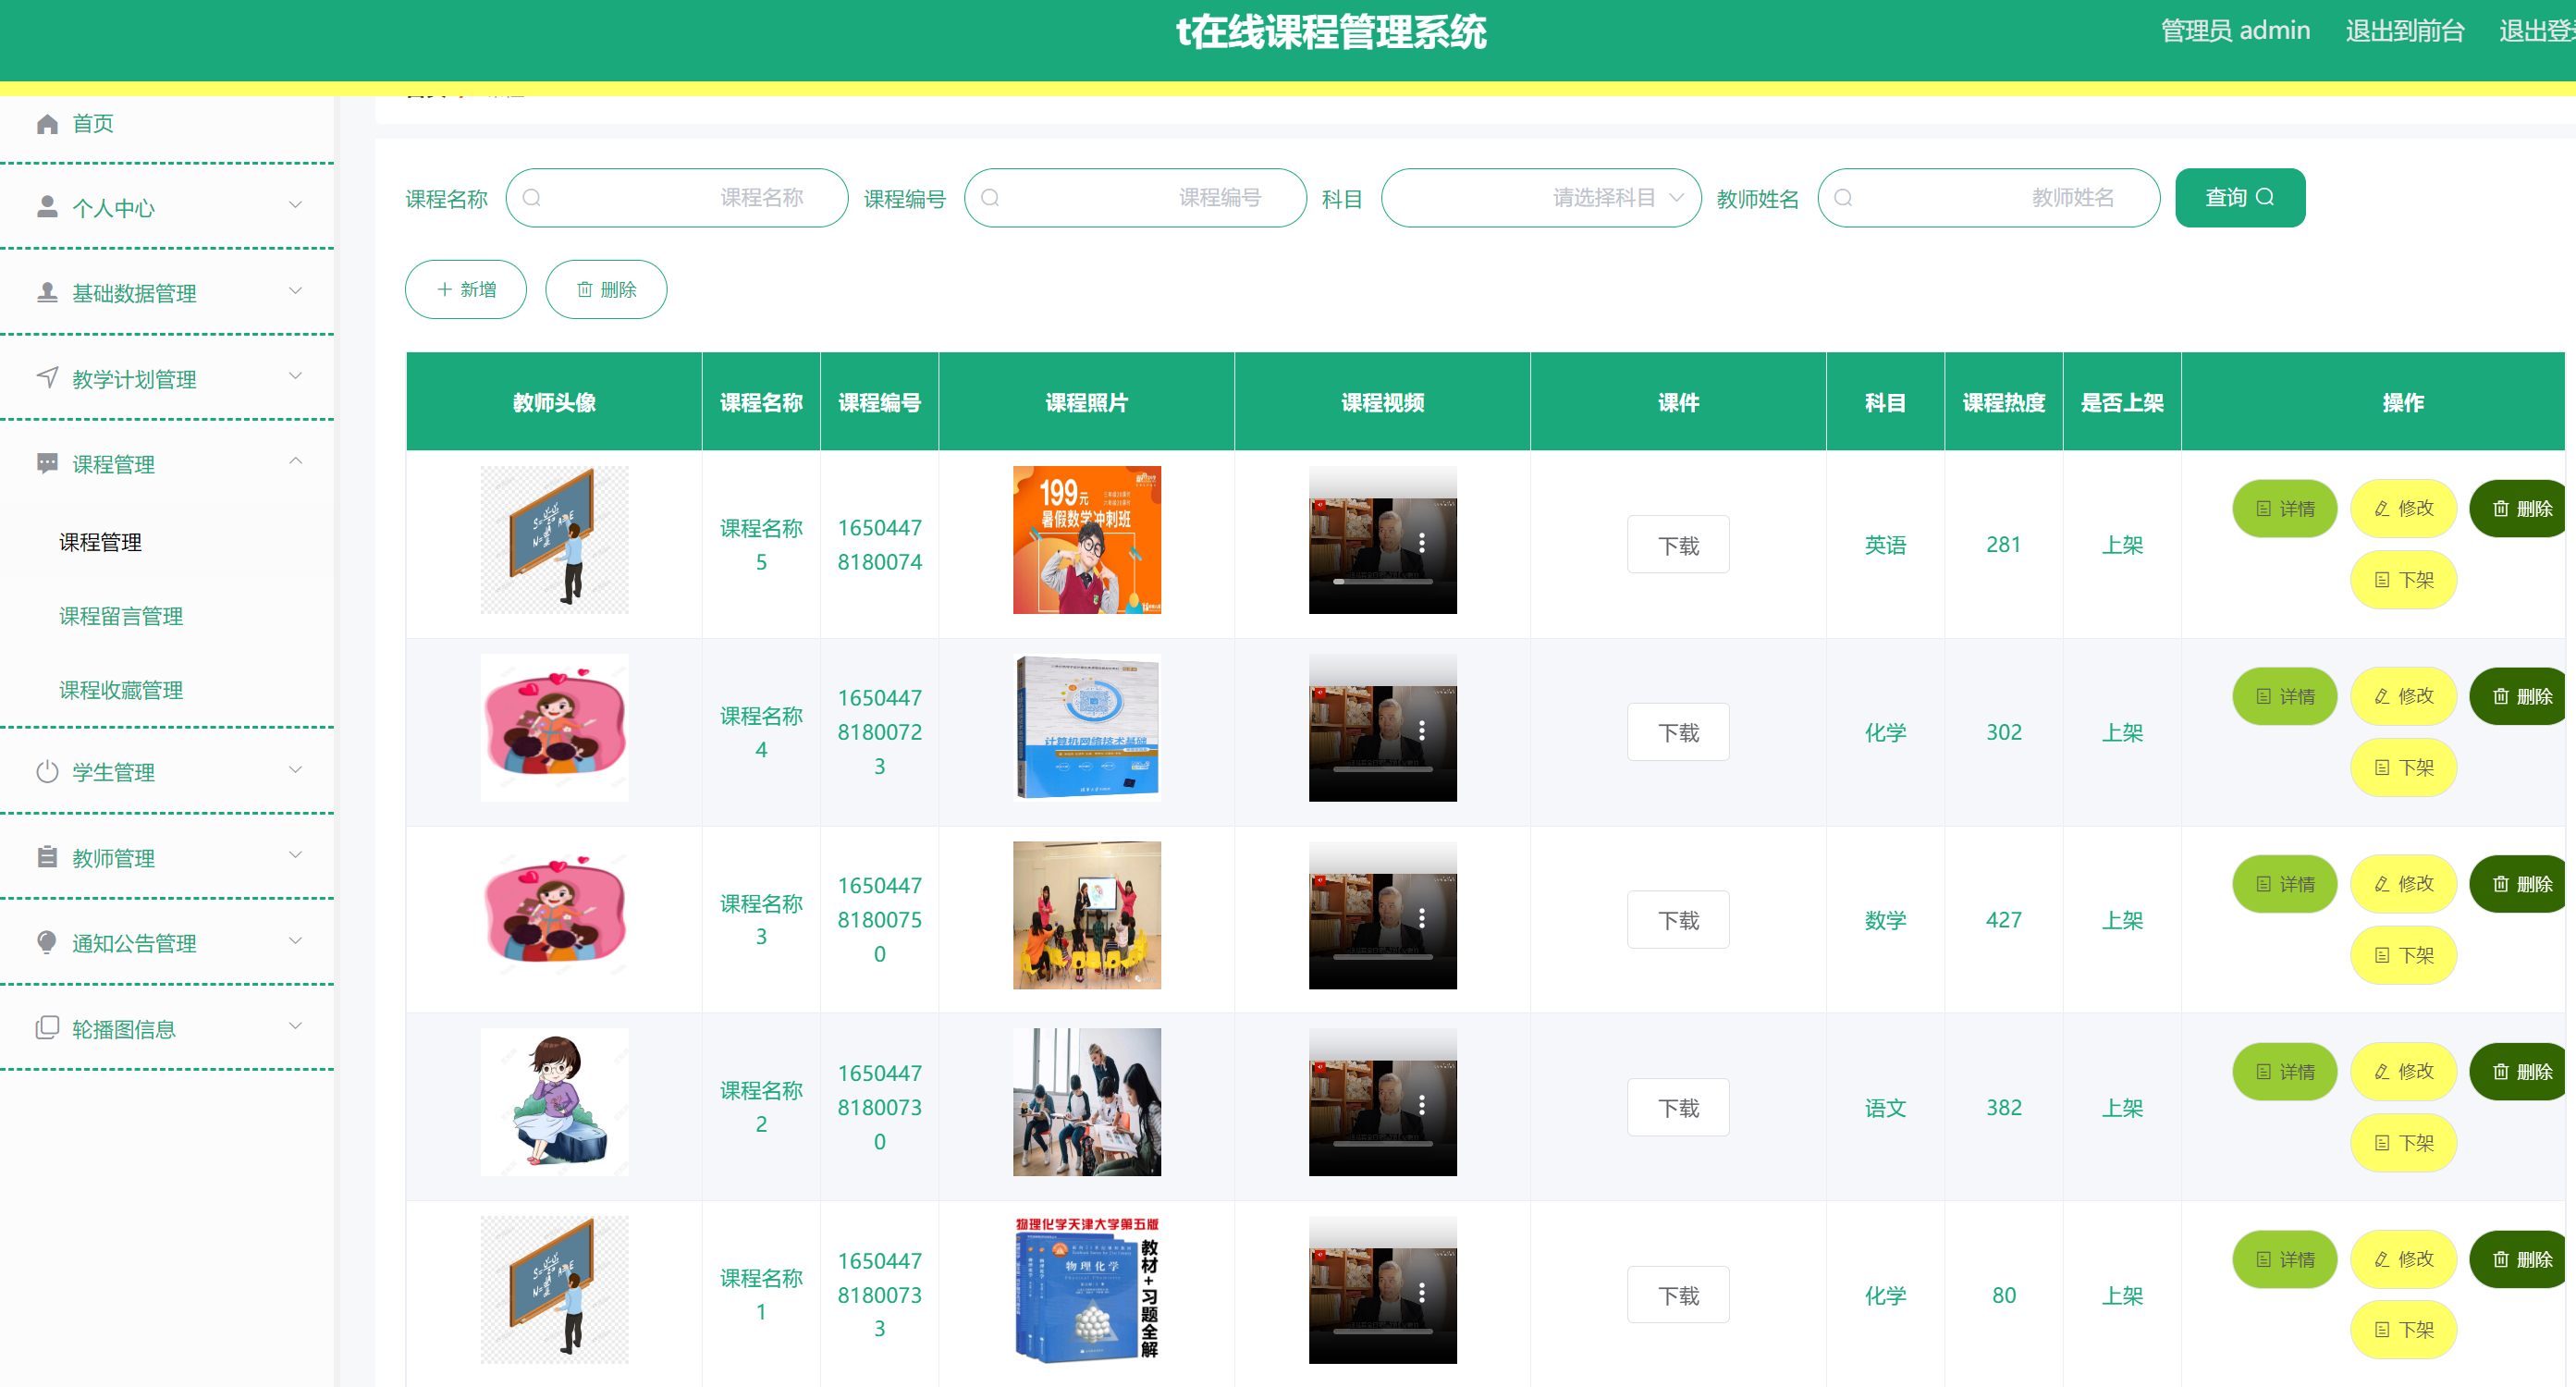Click the magnifier icon in 课程名称 field
The height and width of the screenshot is (1387, 2576).
[532, 197]
